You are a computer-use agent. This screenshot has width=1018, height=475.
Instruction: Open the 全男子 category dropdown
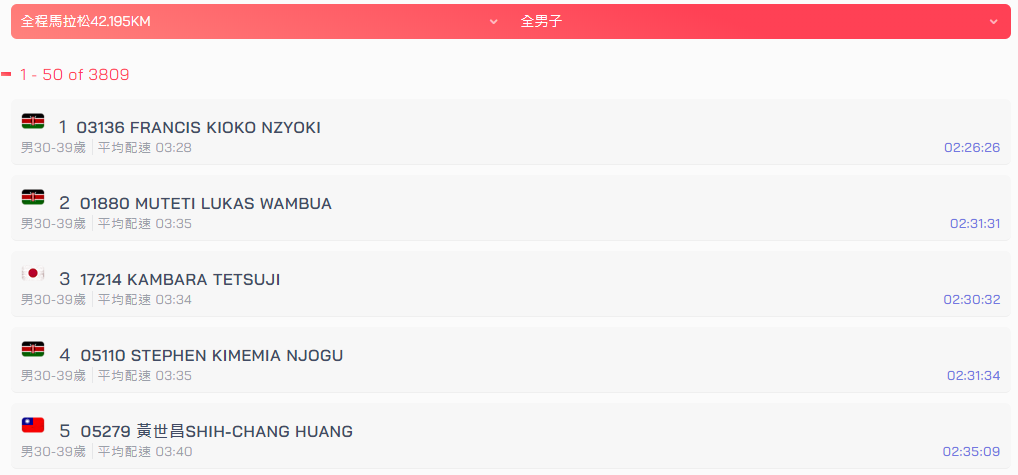[760, 21]
